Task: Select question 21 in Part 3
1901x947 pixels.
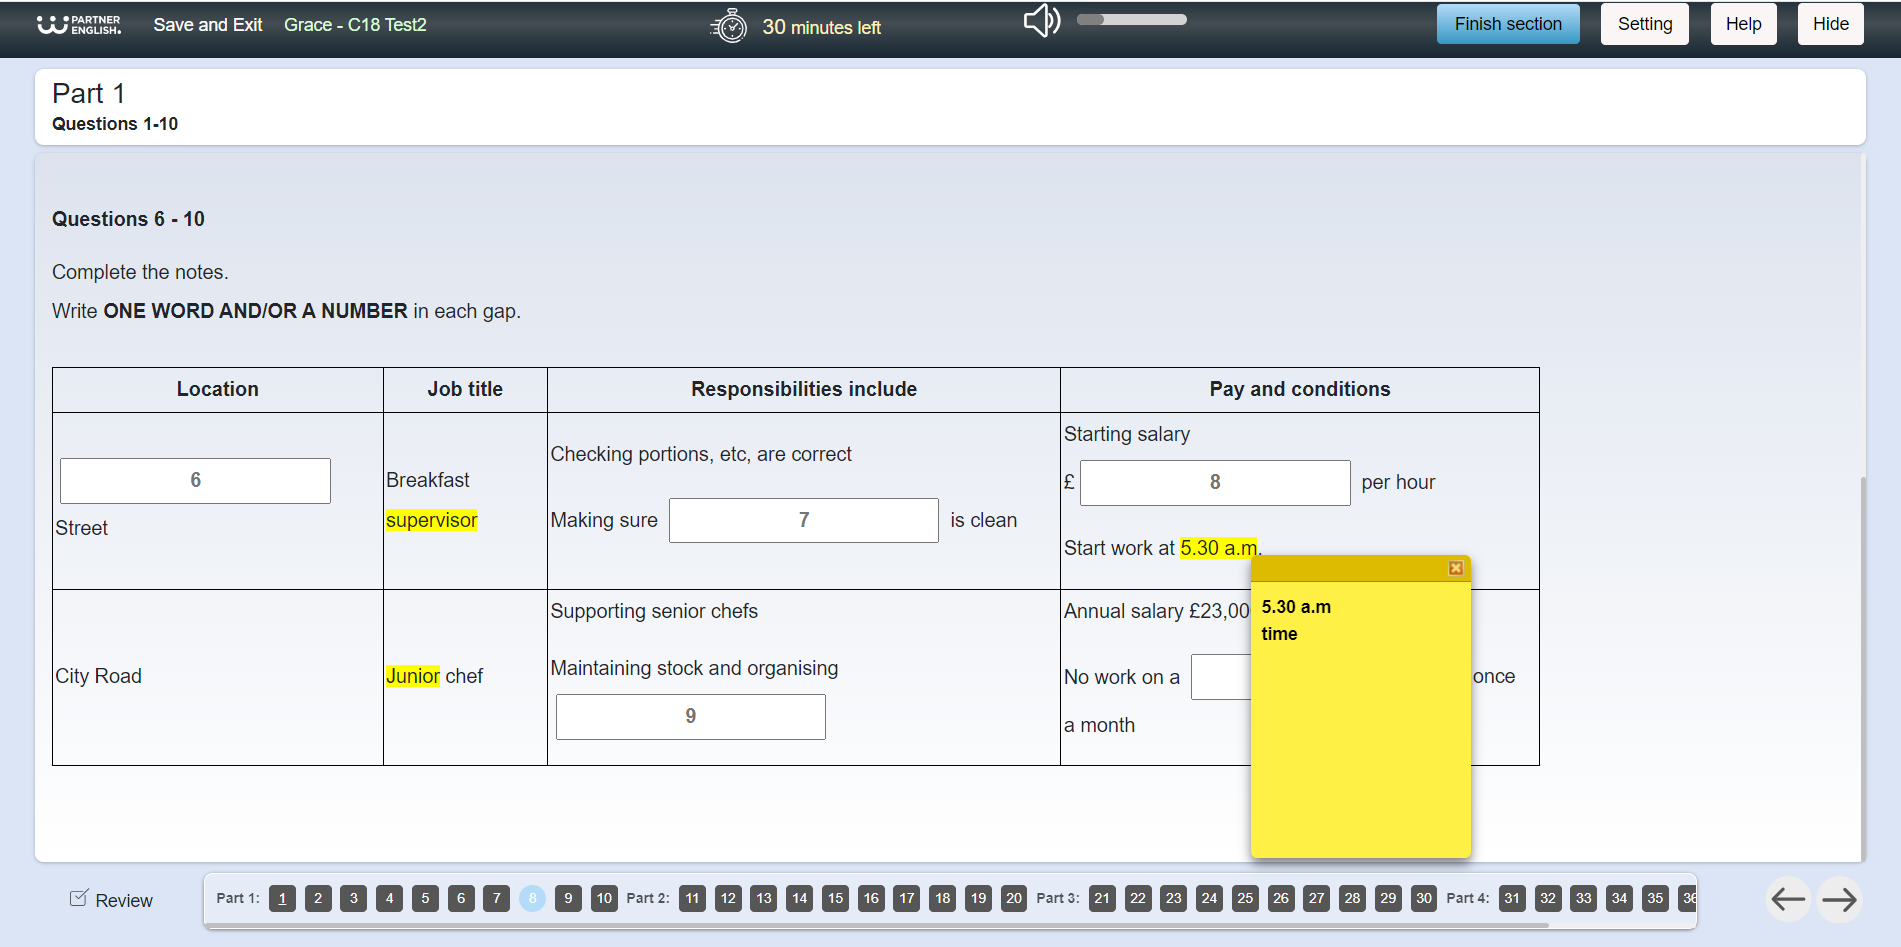Action: [x=1102, y=898]
